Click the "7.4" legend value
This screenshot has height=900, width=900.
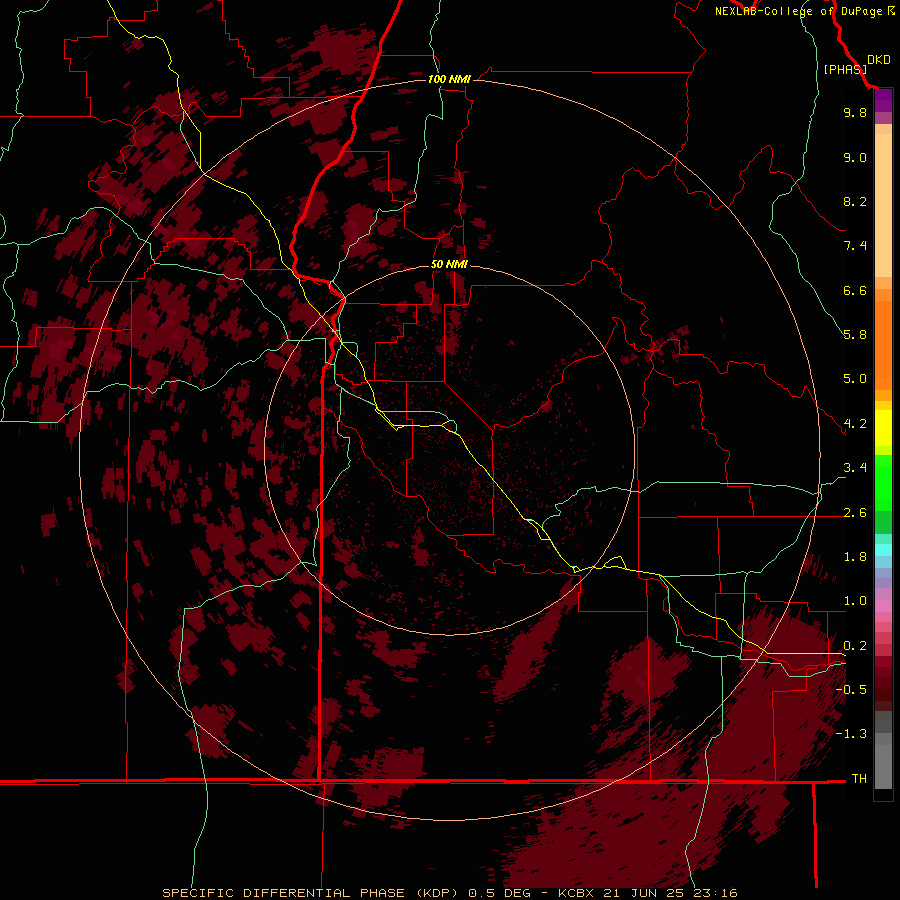click(855, 246)
